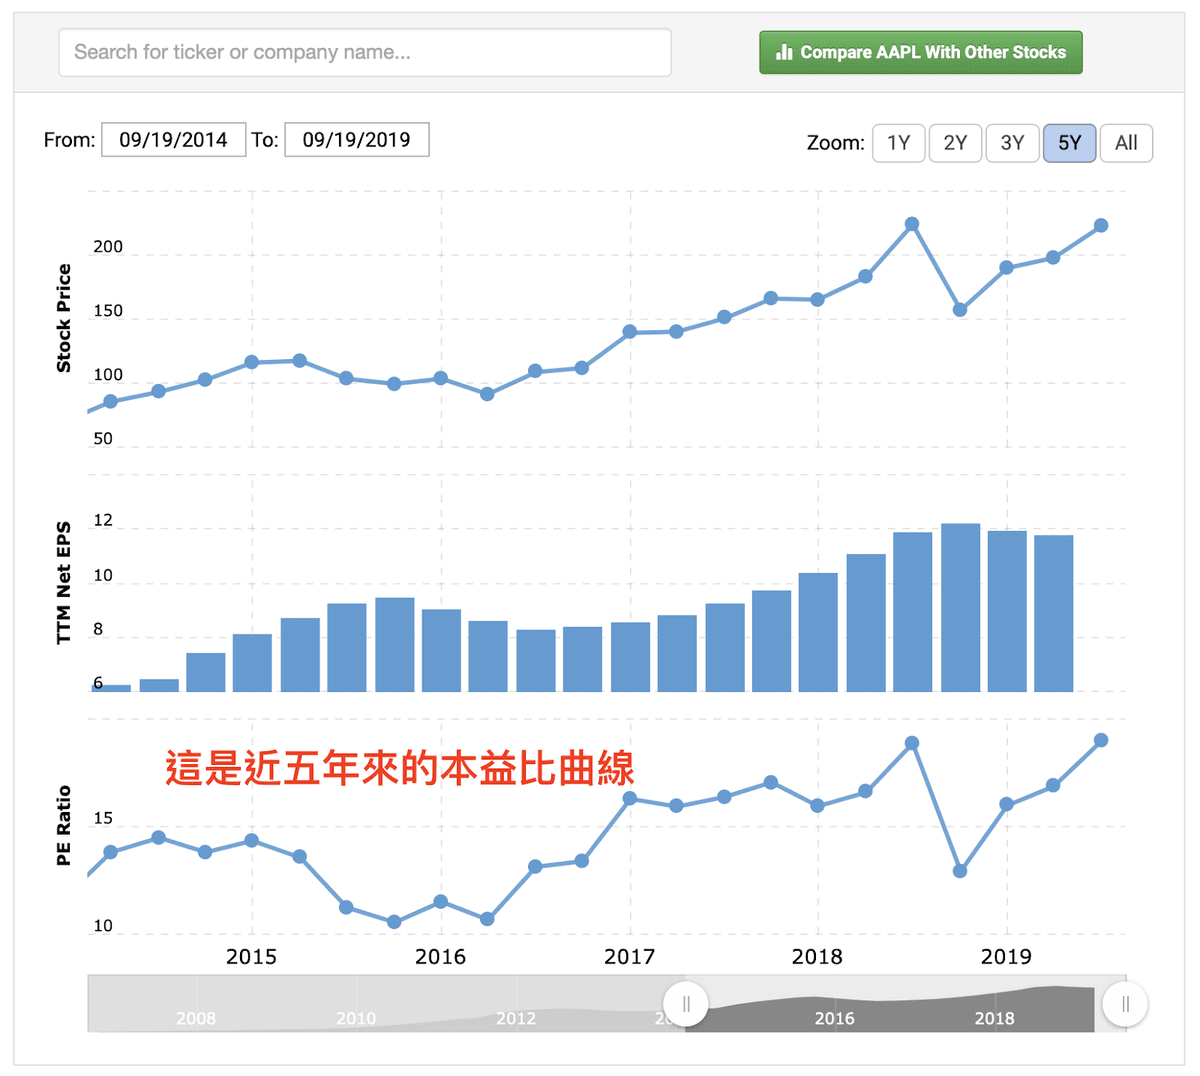Click the dip in PE Ratio near late 2018

958,870
